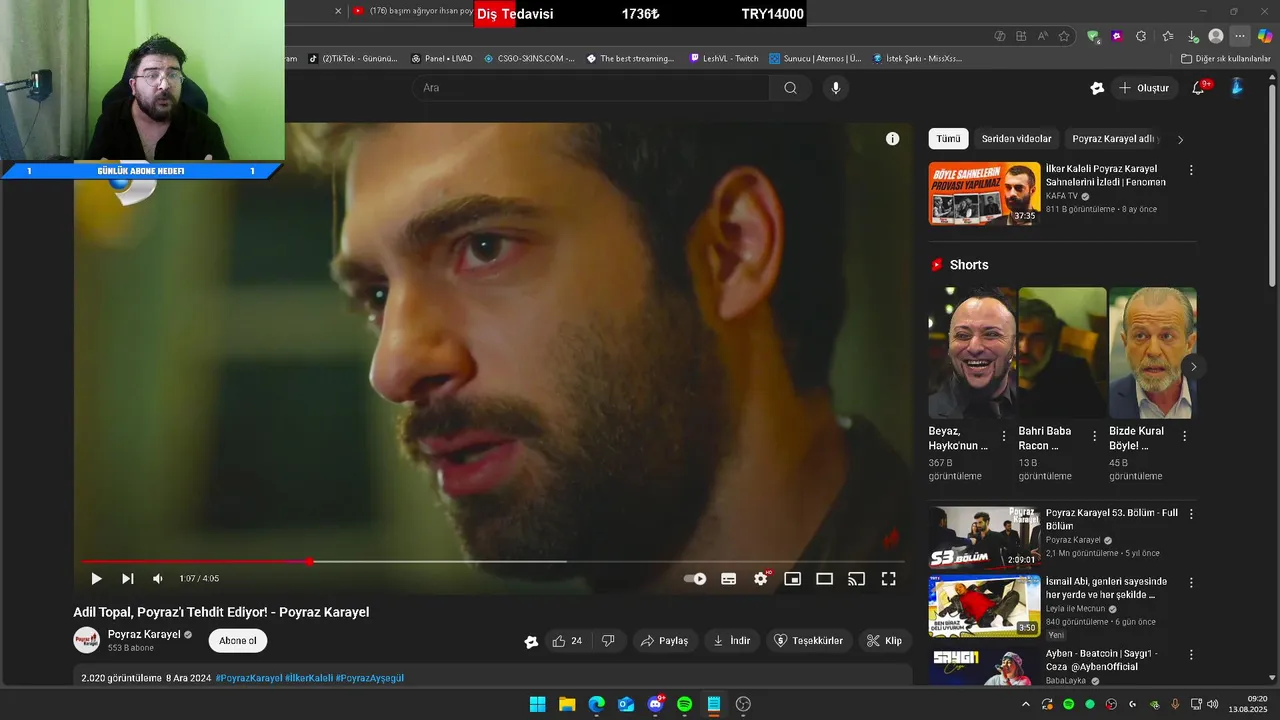The image size is (1280, 720).
Task: Open options for 53. Bölüm video
Action: 1191,514
